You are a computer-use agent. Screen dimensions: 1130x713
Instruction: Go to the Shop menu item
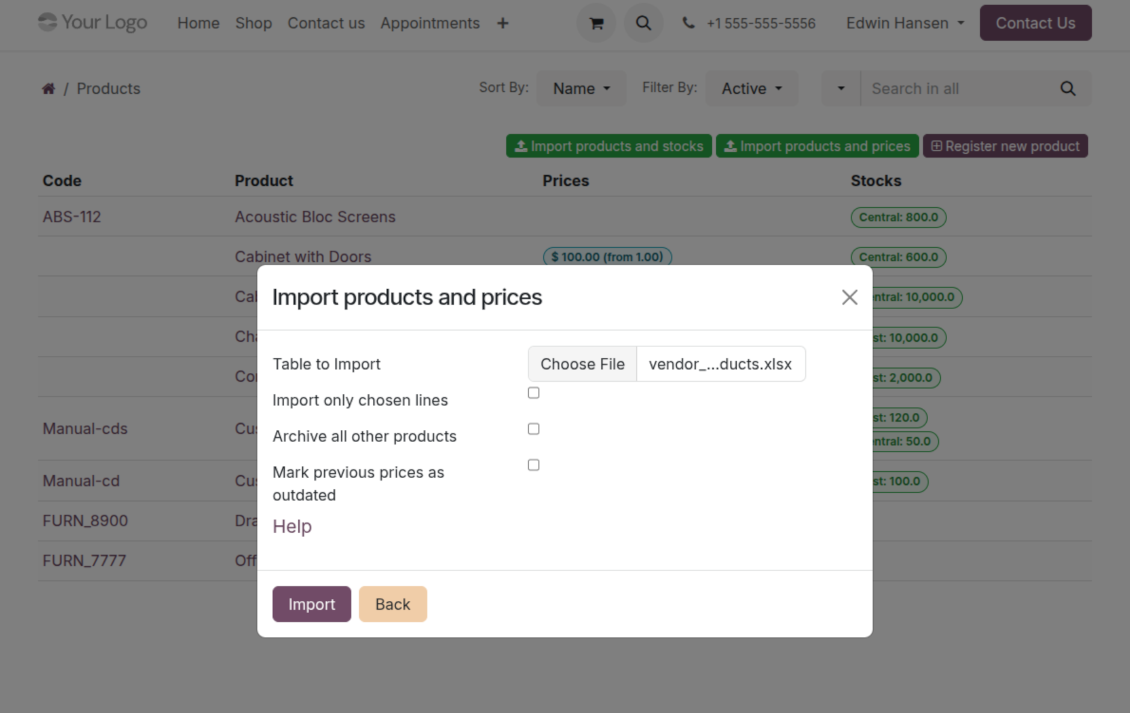pyautogui.click(x=253, y=23)
